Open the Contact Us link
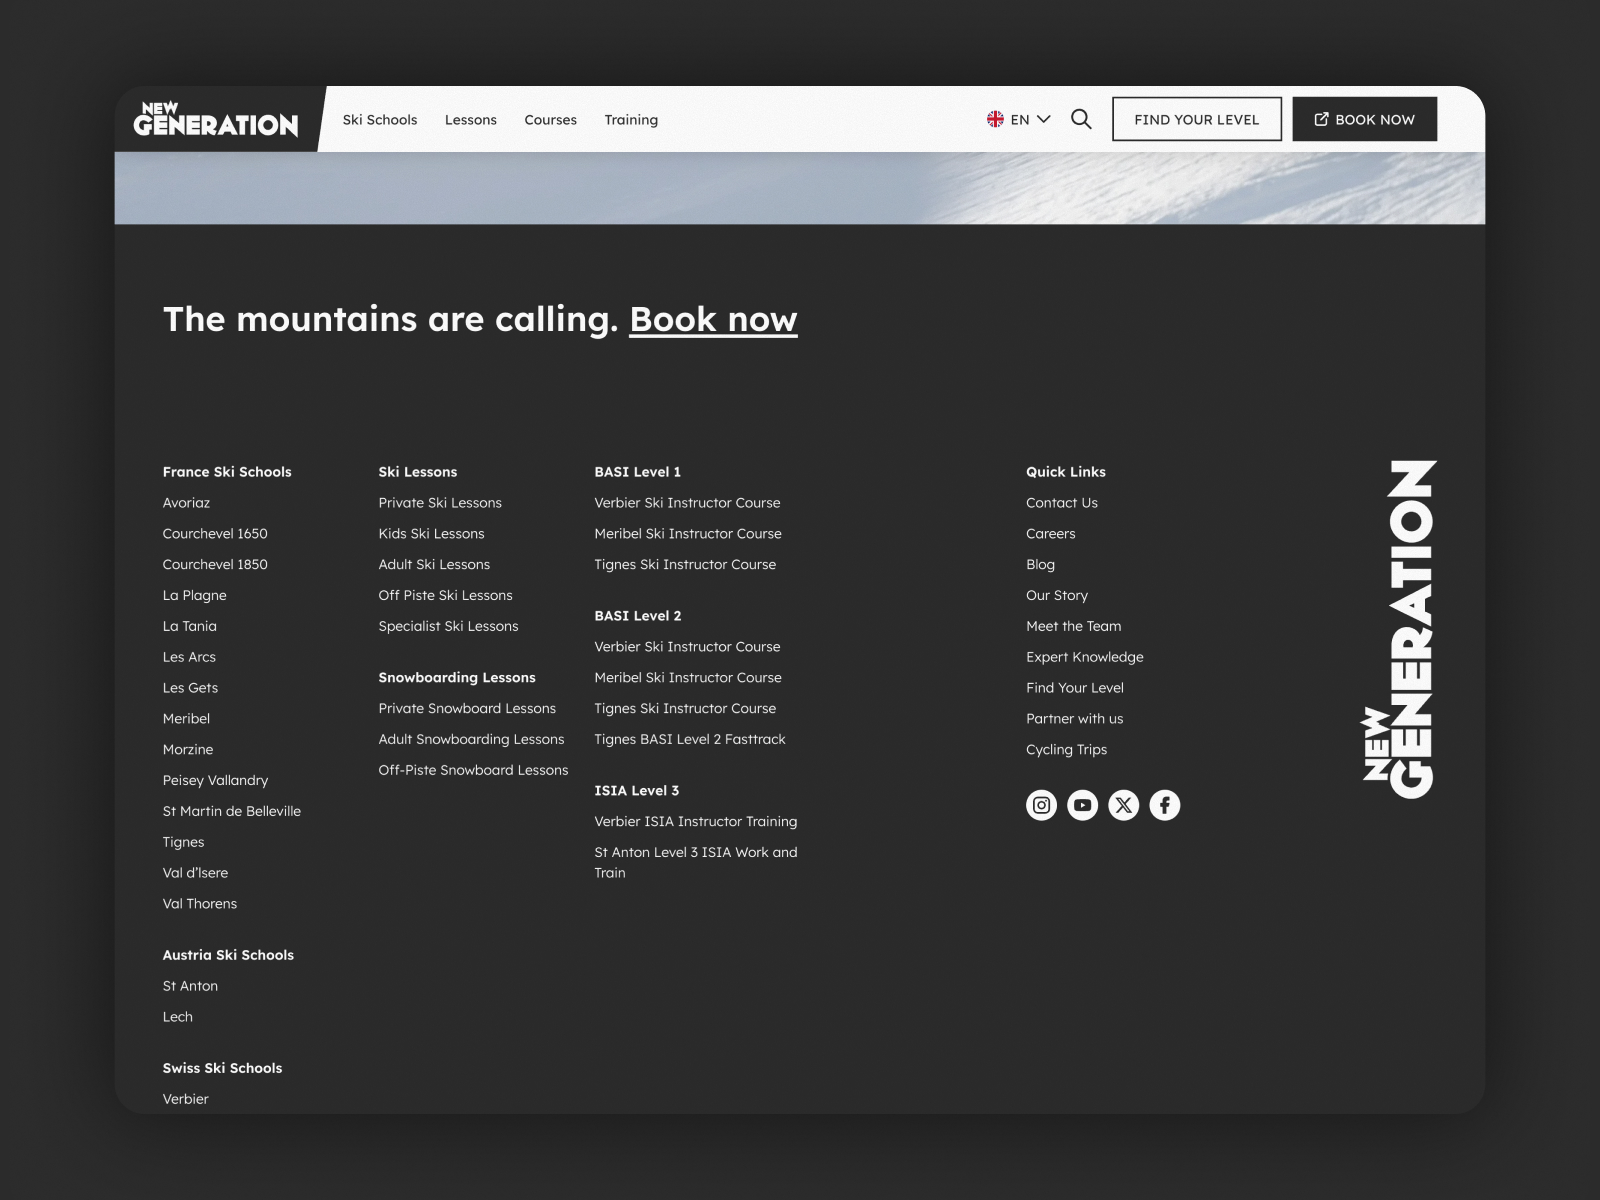 (x=1062, y=503)
